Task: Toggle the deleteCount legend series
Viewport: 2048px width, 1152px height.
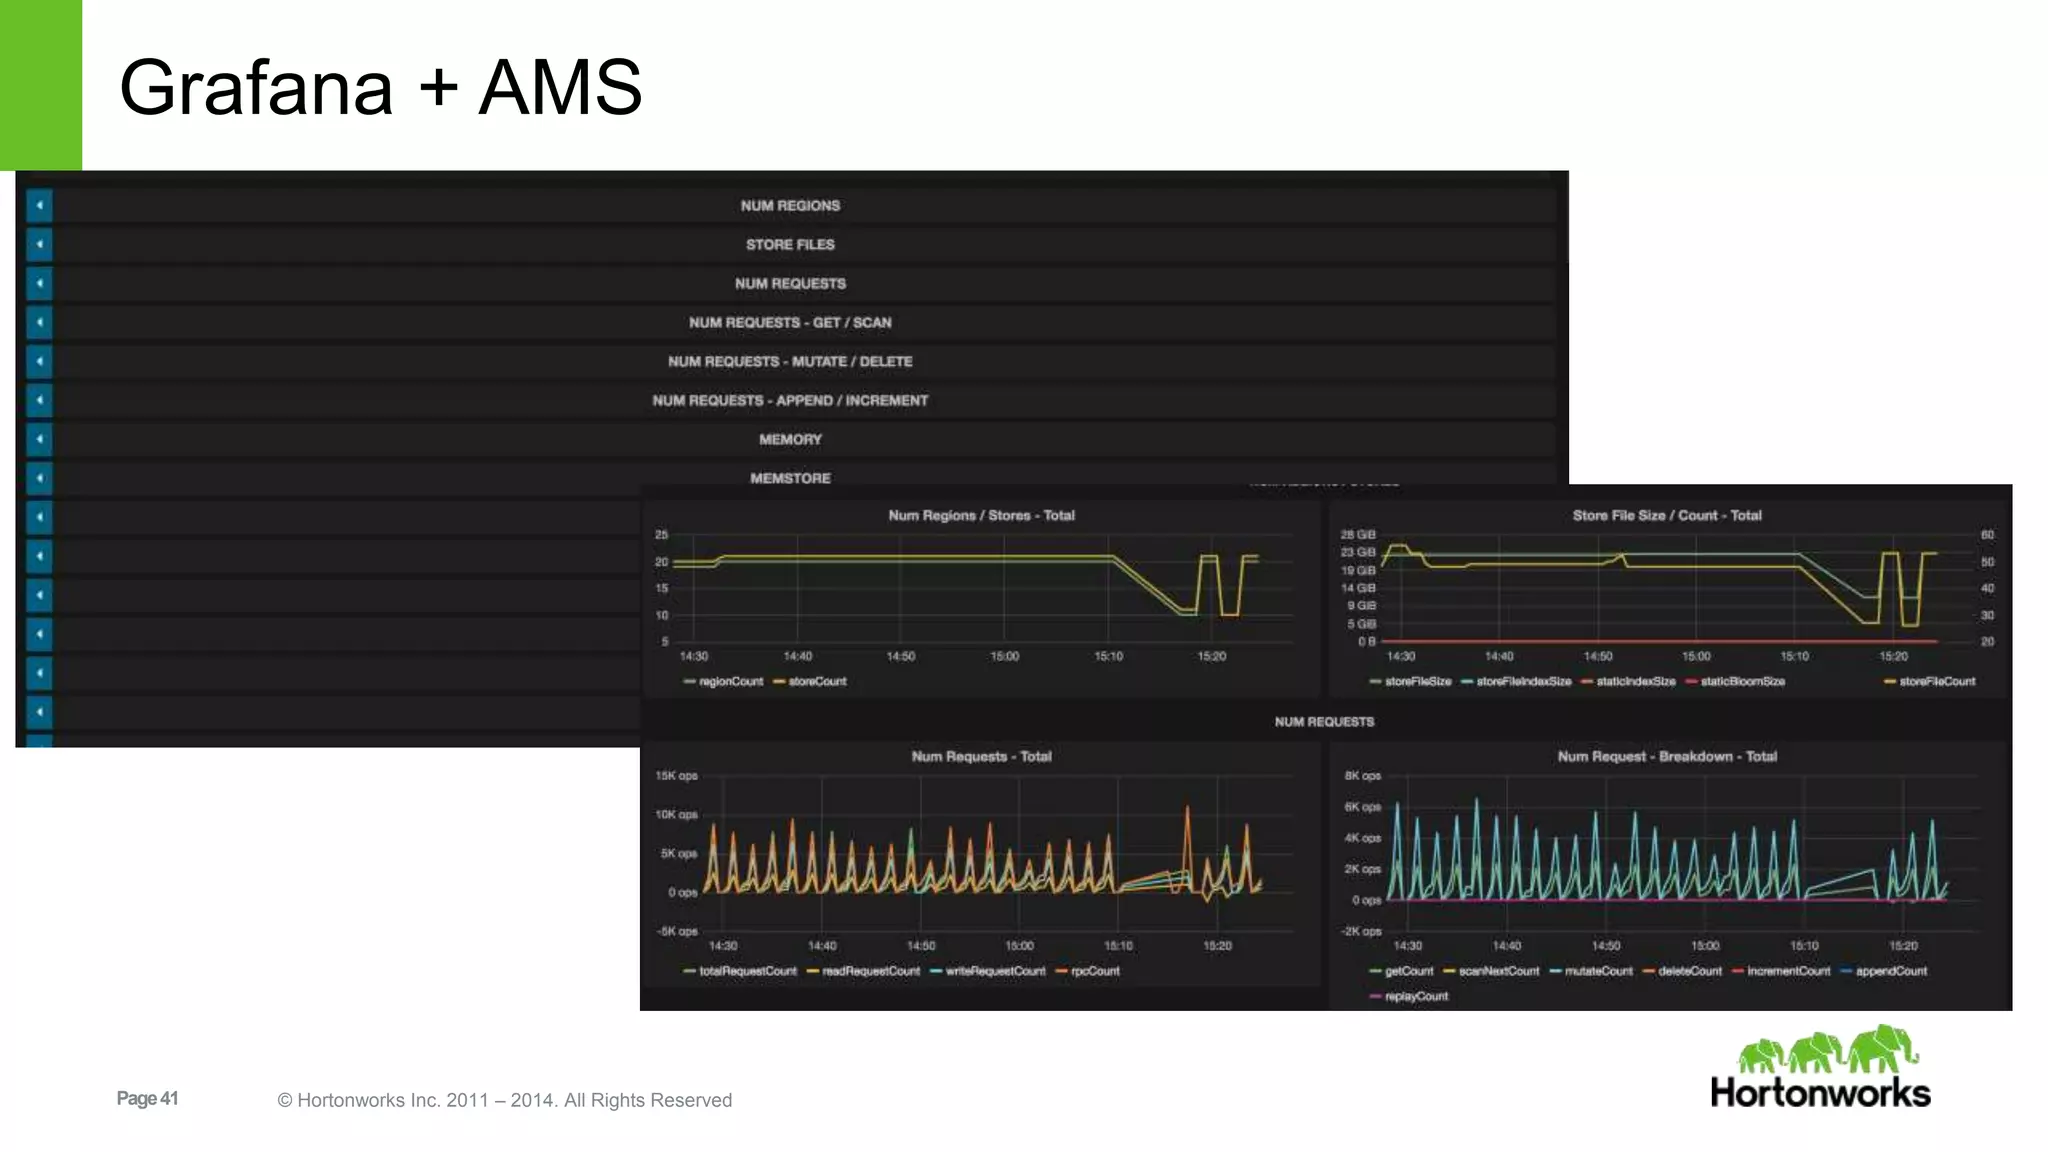Action: (x=1683, y=970)
